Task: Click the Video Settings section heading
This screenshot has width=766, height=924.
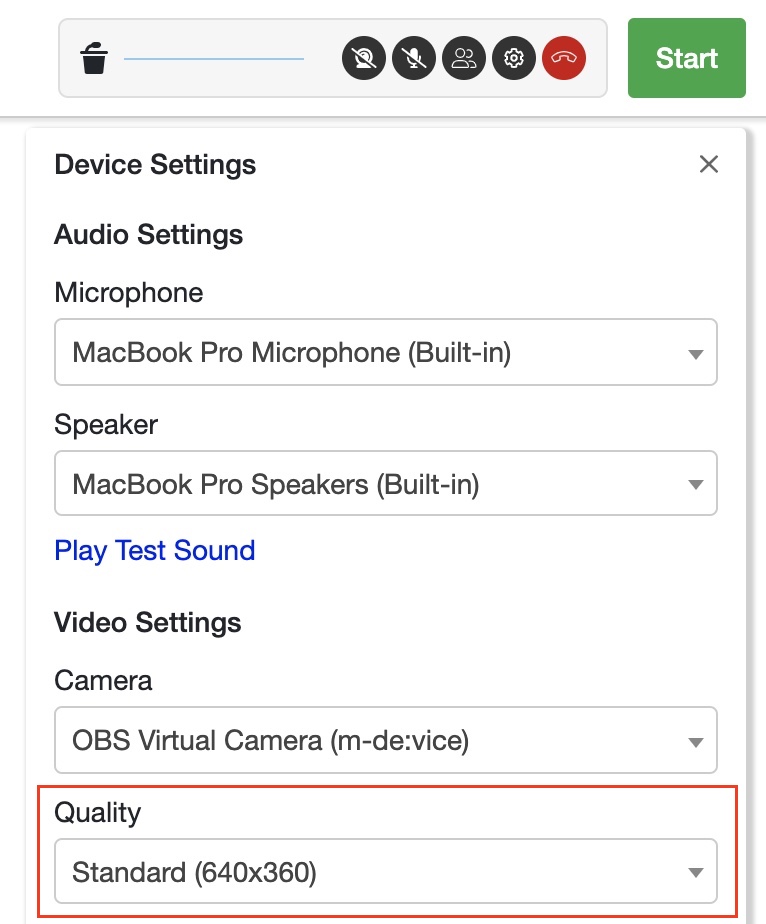Action: pyautogui.click(x=148, y=623)
